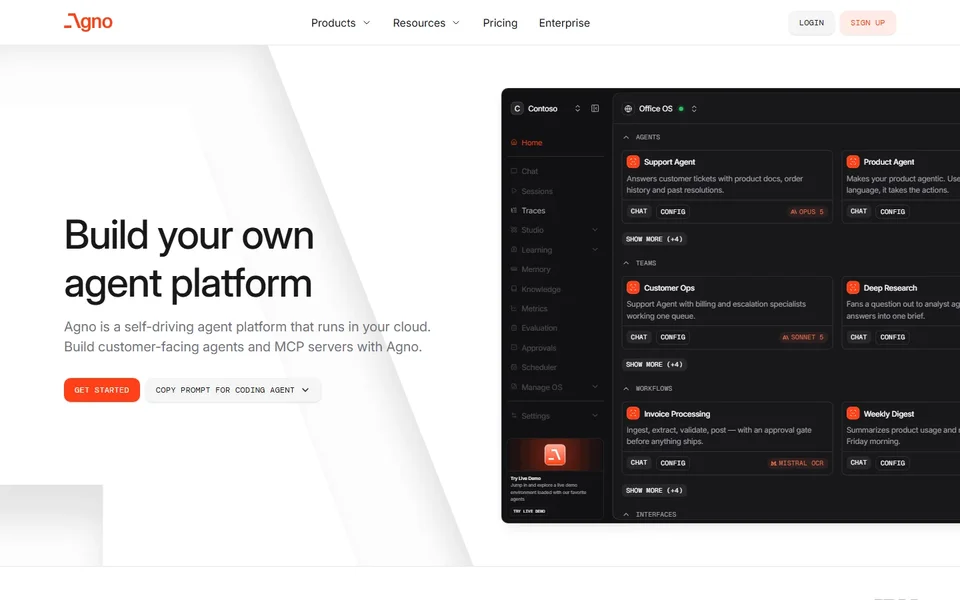Click CHAT on the Weekly Digest card
Viewport: 960px width, 600px height.
pyautogui.click(x=858, y=463)
